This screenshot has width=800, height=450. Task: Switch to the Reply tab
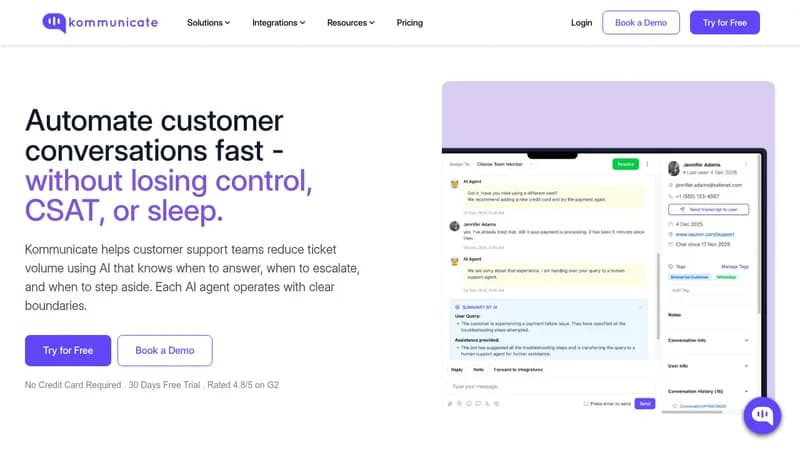pyautogui.click(x=457, y=369)
